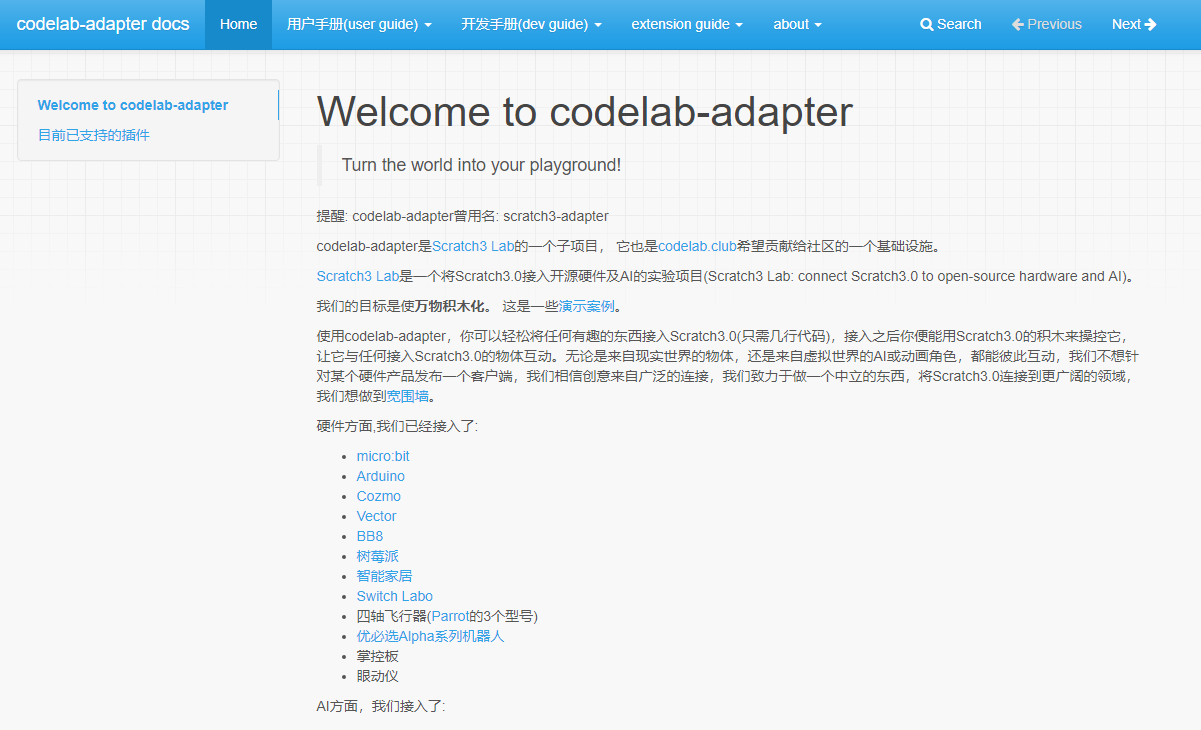The width and height of the screenshot is (1201, 730).
Task: Open the 用户手册(user guide) dropdown
Action: click(359, 24)
